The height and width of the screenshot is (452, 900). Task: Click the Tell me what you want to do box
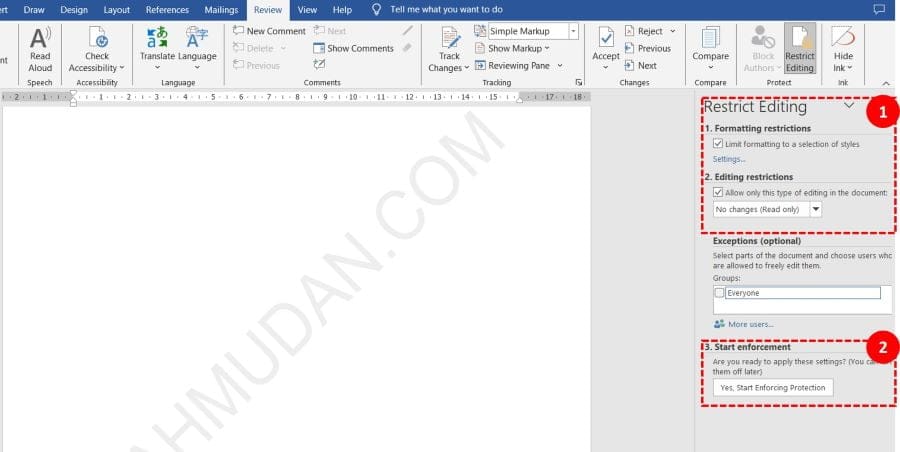point(446,10)
